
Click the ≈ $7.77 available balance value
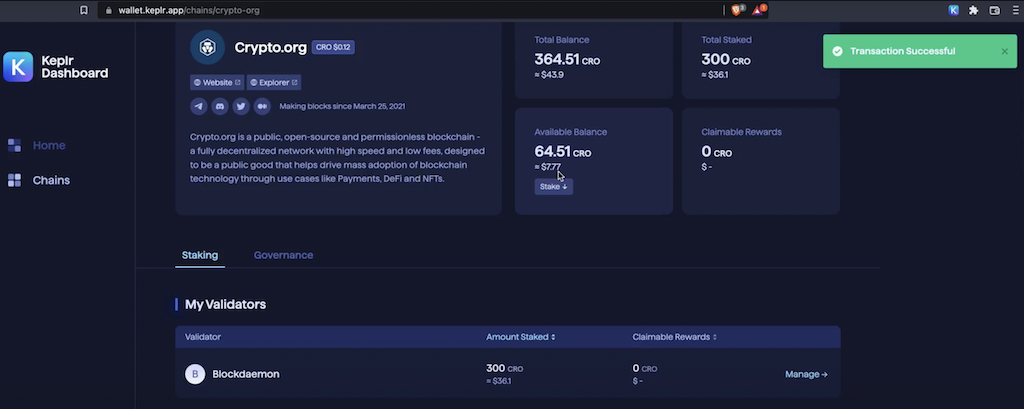547,167
